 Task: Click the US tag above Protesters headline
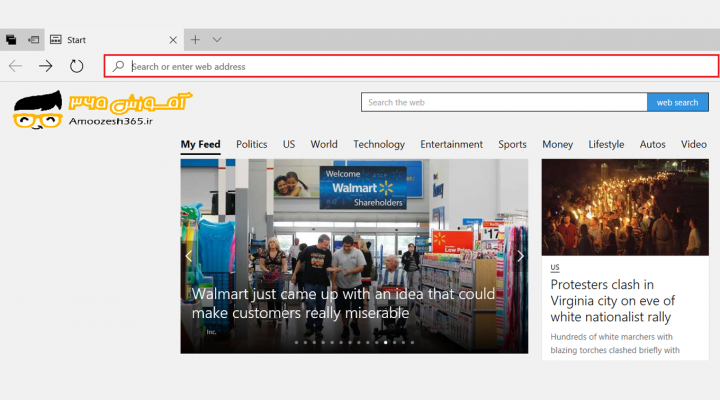(555, 267)
